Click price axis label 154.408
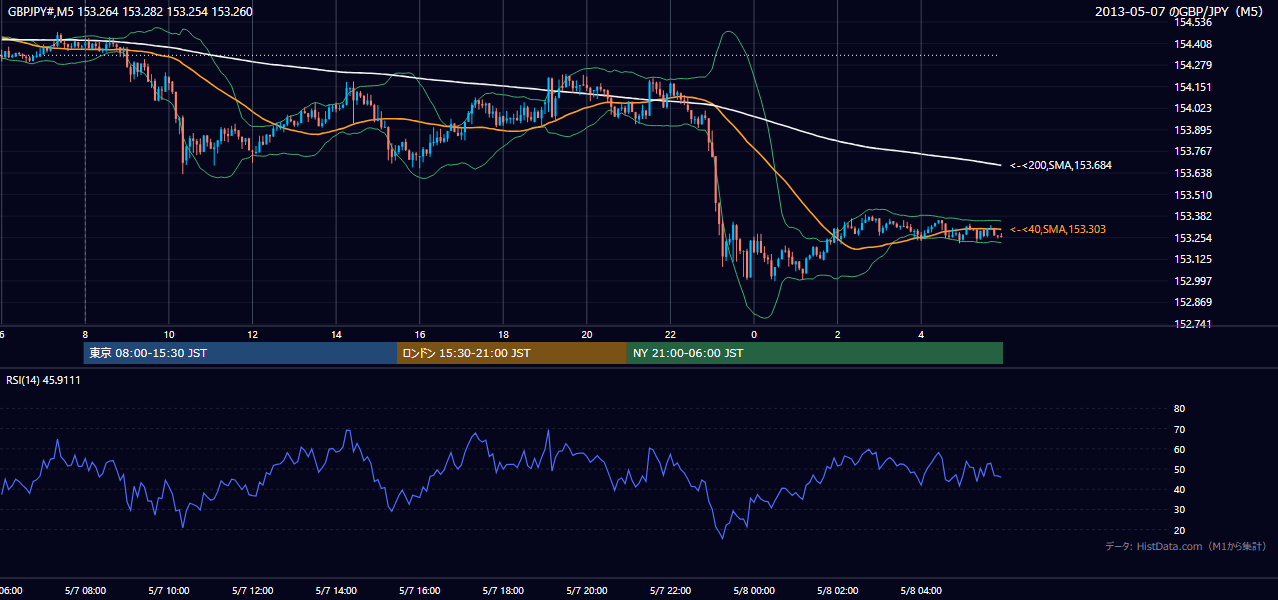 [x=1192, y=44]
